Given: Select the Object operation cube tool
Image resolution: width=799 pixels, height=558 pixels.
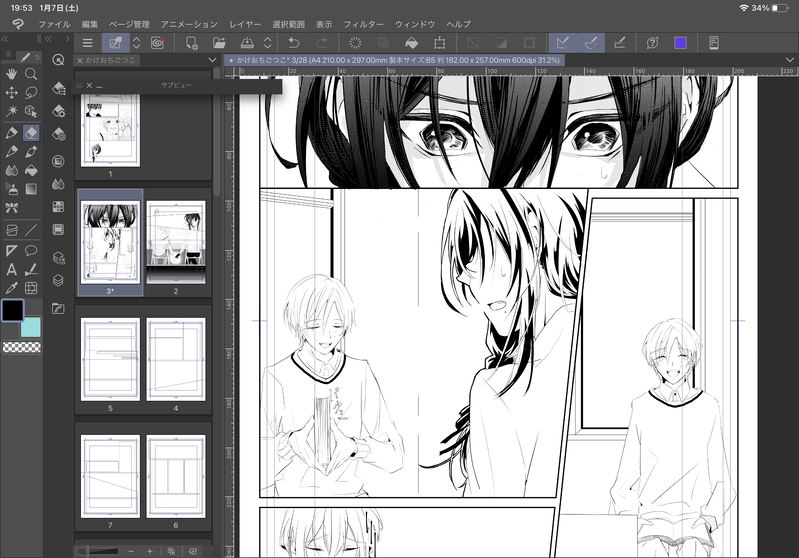Looking at the screenshot, I should click(x=31, y=111).
